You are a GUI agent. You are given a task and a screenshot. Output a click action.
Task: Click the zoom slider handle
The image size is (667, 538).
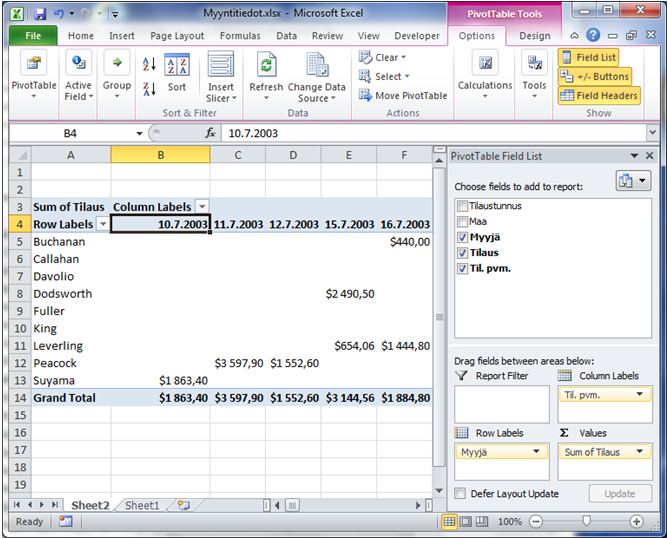(586, 521)
